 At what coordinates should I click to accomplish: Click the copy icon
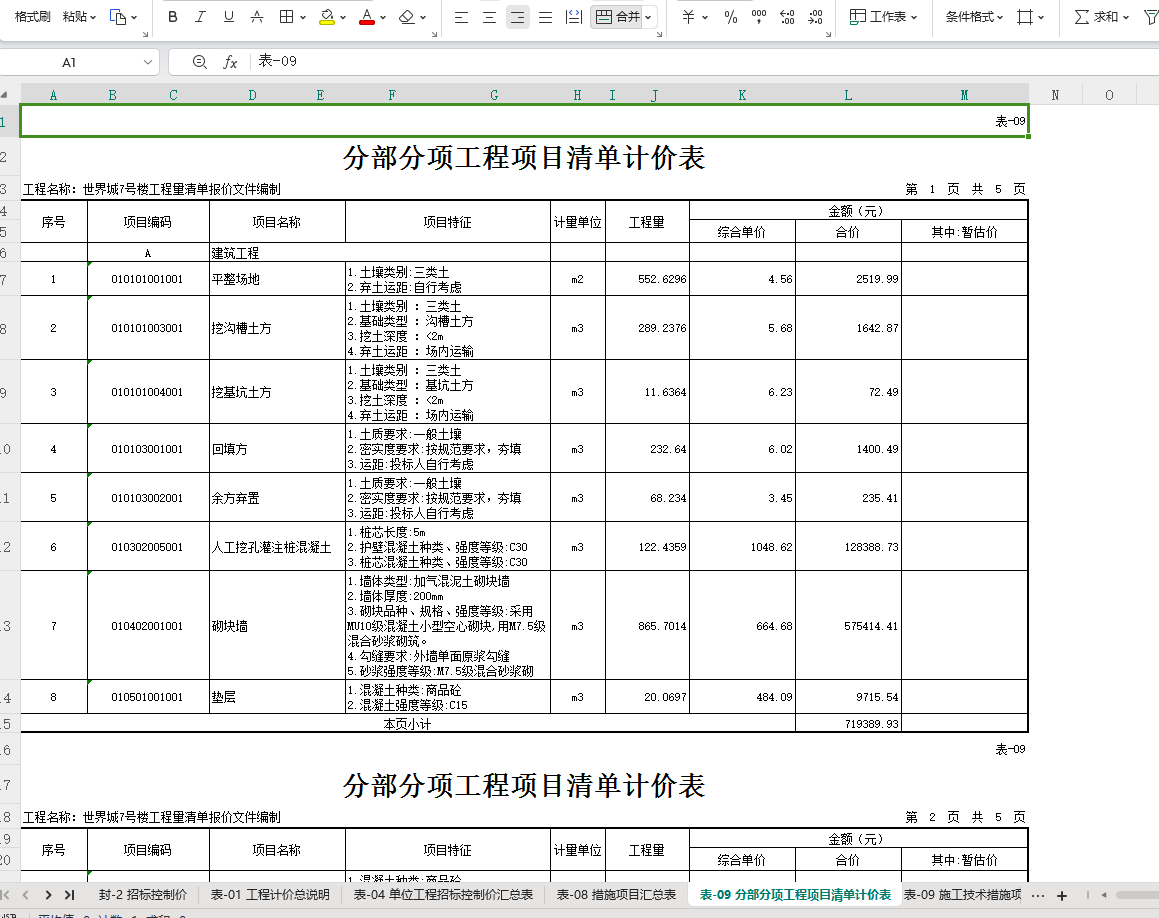(x=118, y=16)
